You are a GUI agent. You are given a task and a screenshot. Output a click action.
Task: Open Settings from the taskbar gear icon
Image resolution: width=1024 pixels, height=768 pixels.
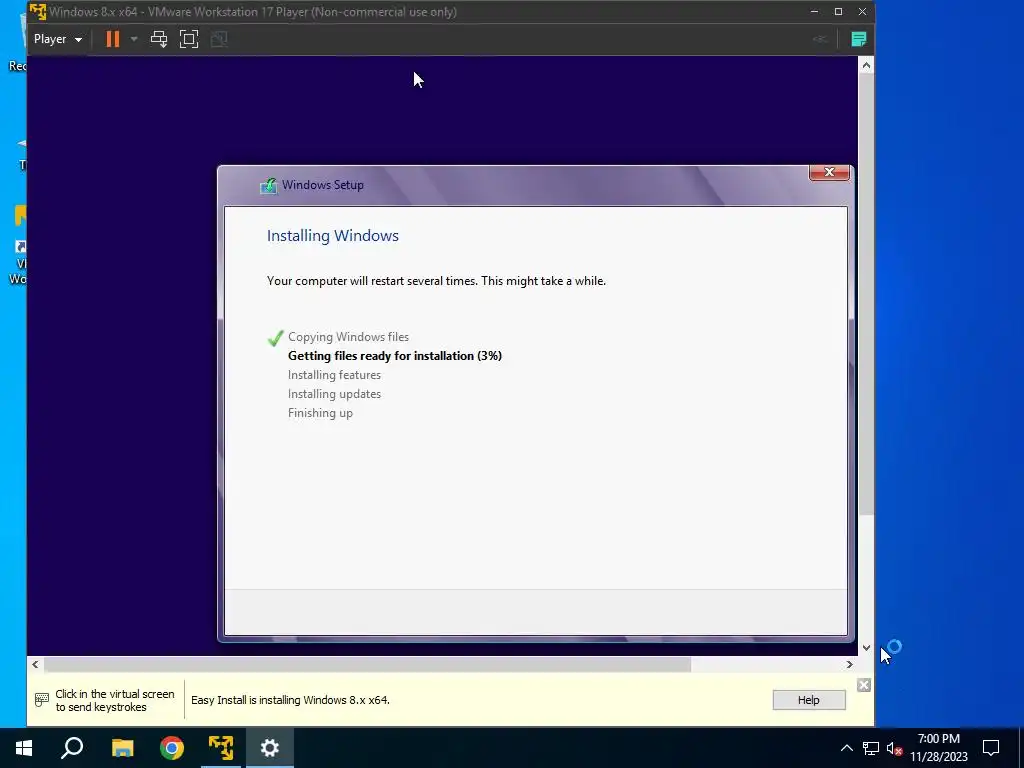point(270,748)
